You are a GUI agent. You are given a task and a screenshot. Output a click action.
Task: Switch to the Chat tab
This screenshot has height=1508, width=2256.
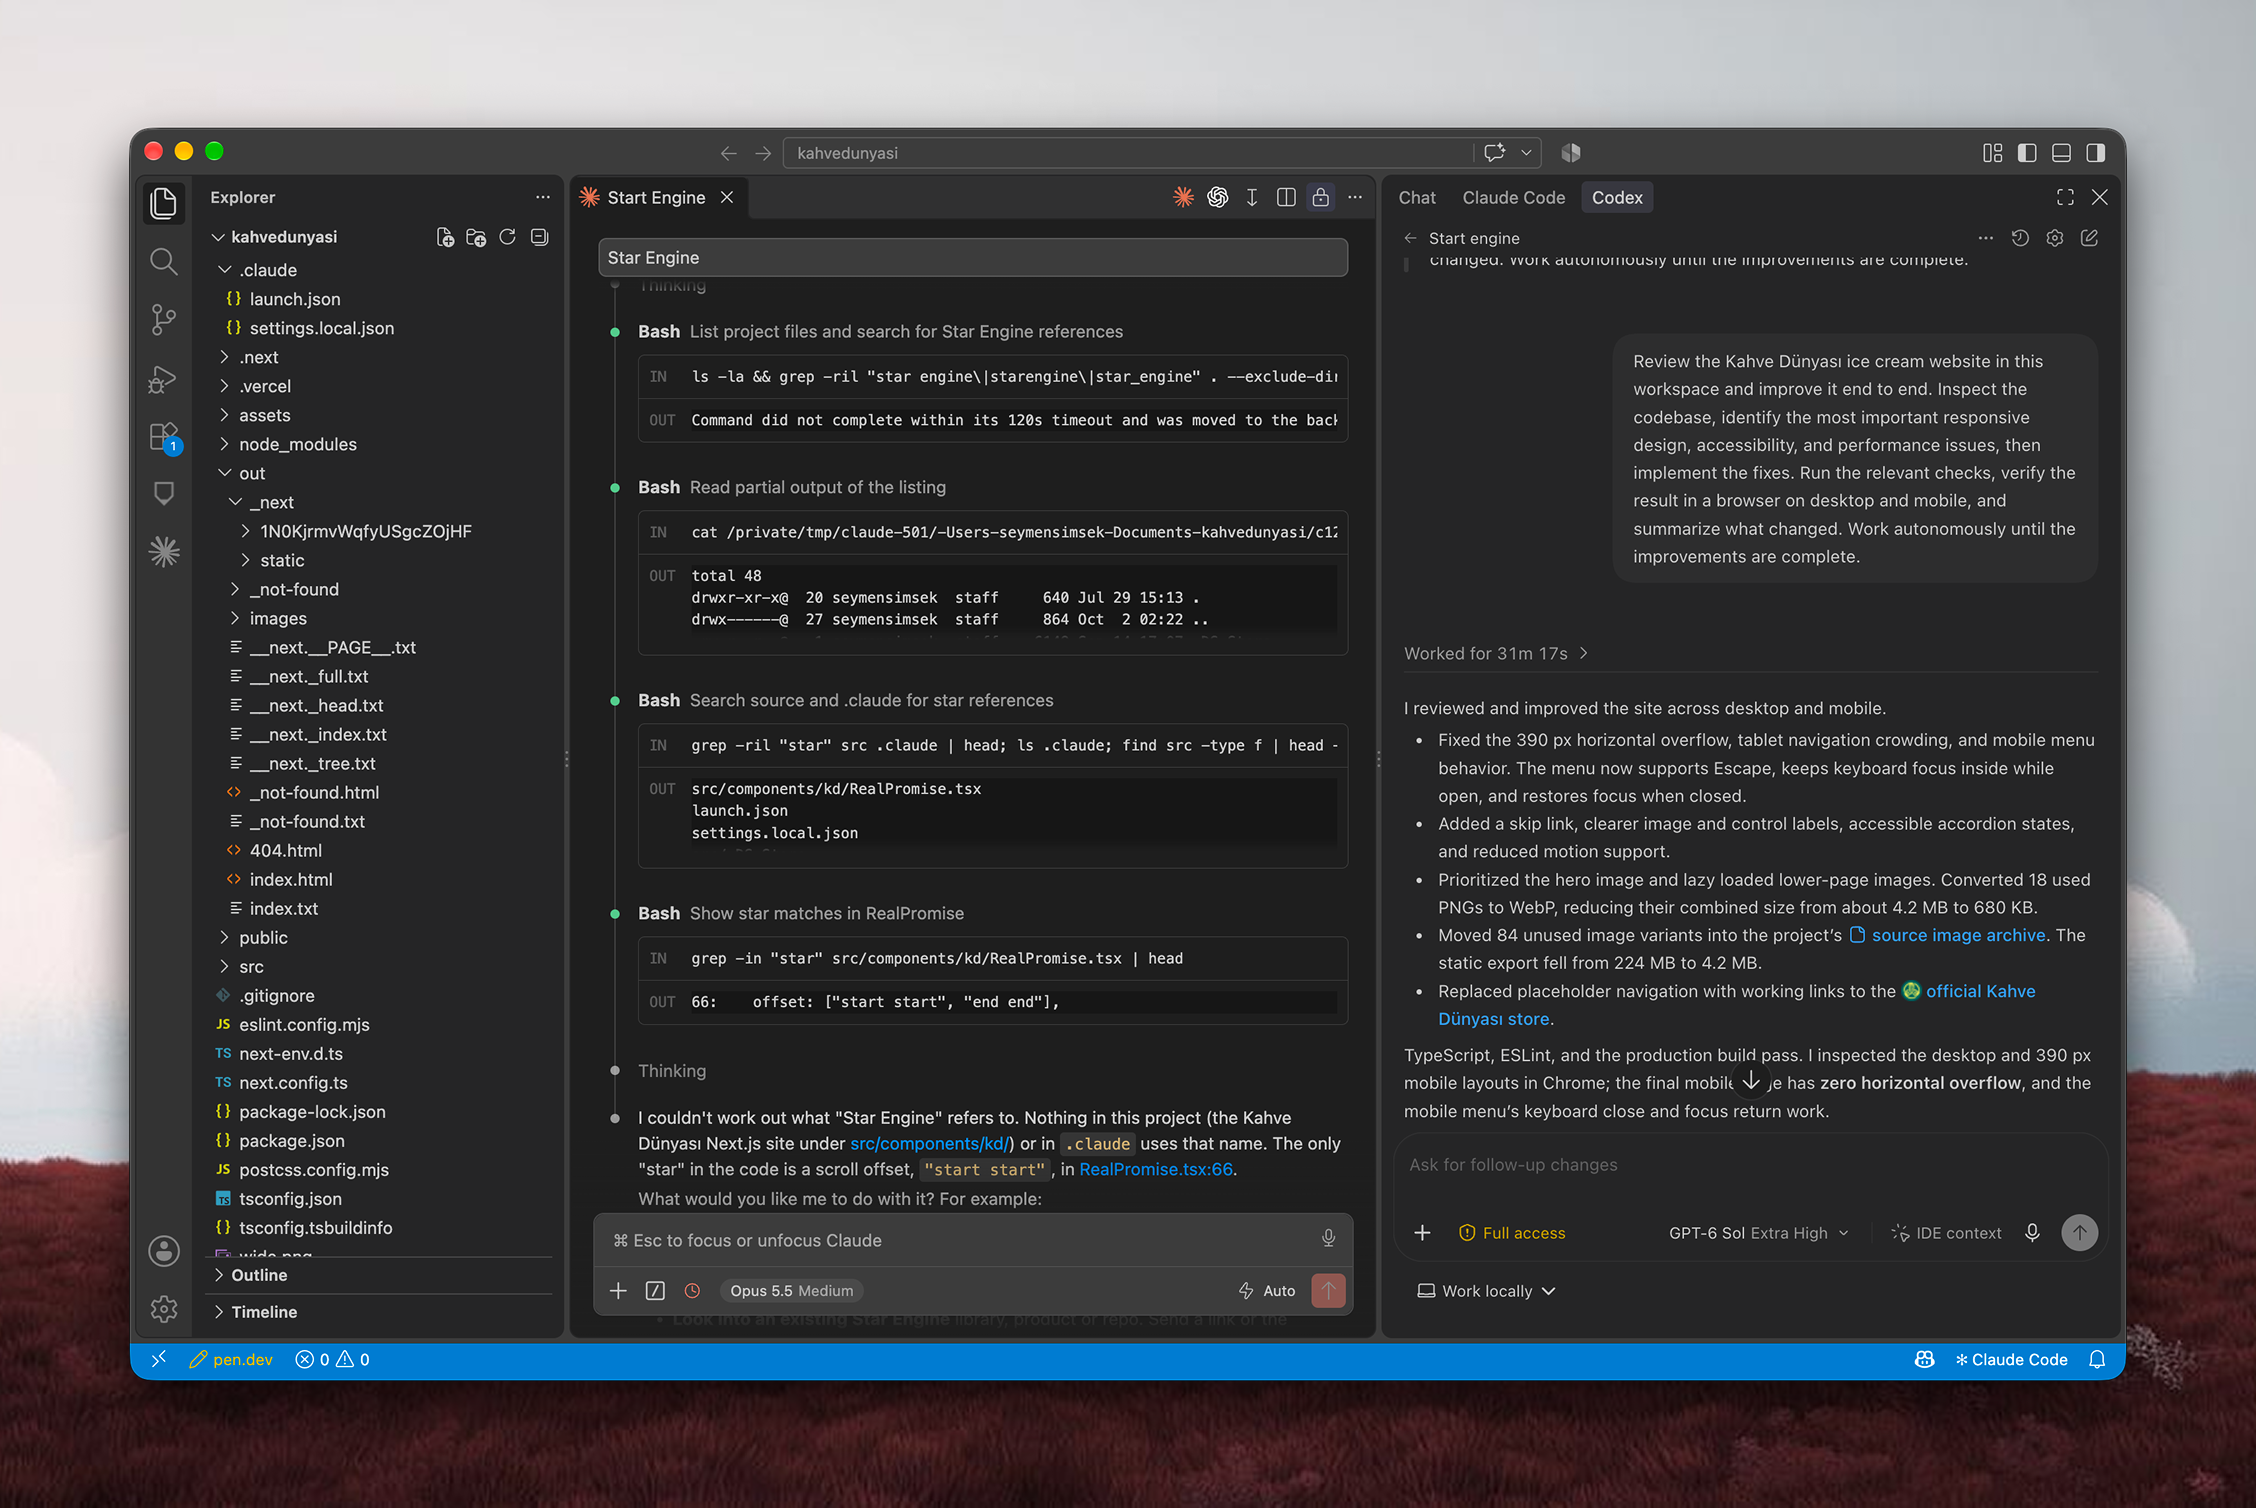click(1417, 197)
